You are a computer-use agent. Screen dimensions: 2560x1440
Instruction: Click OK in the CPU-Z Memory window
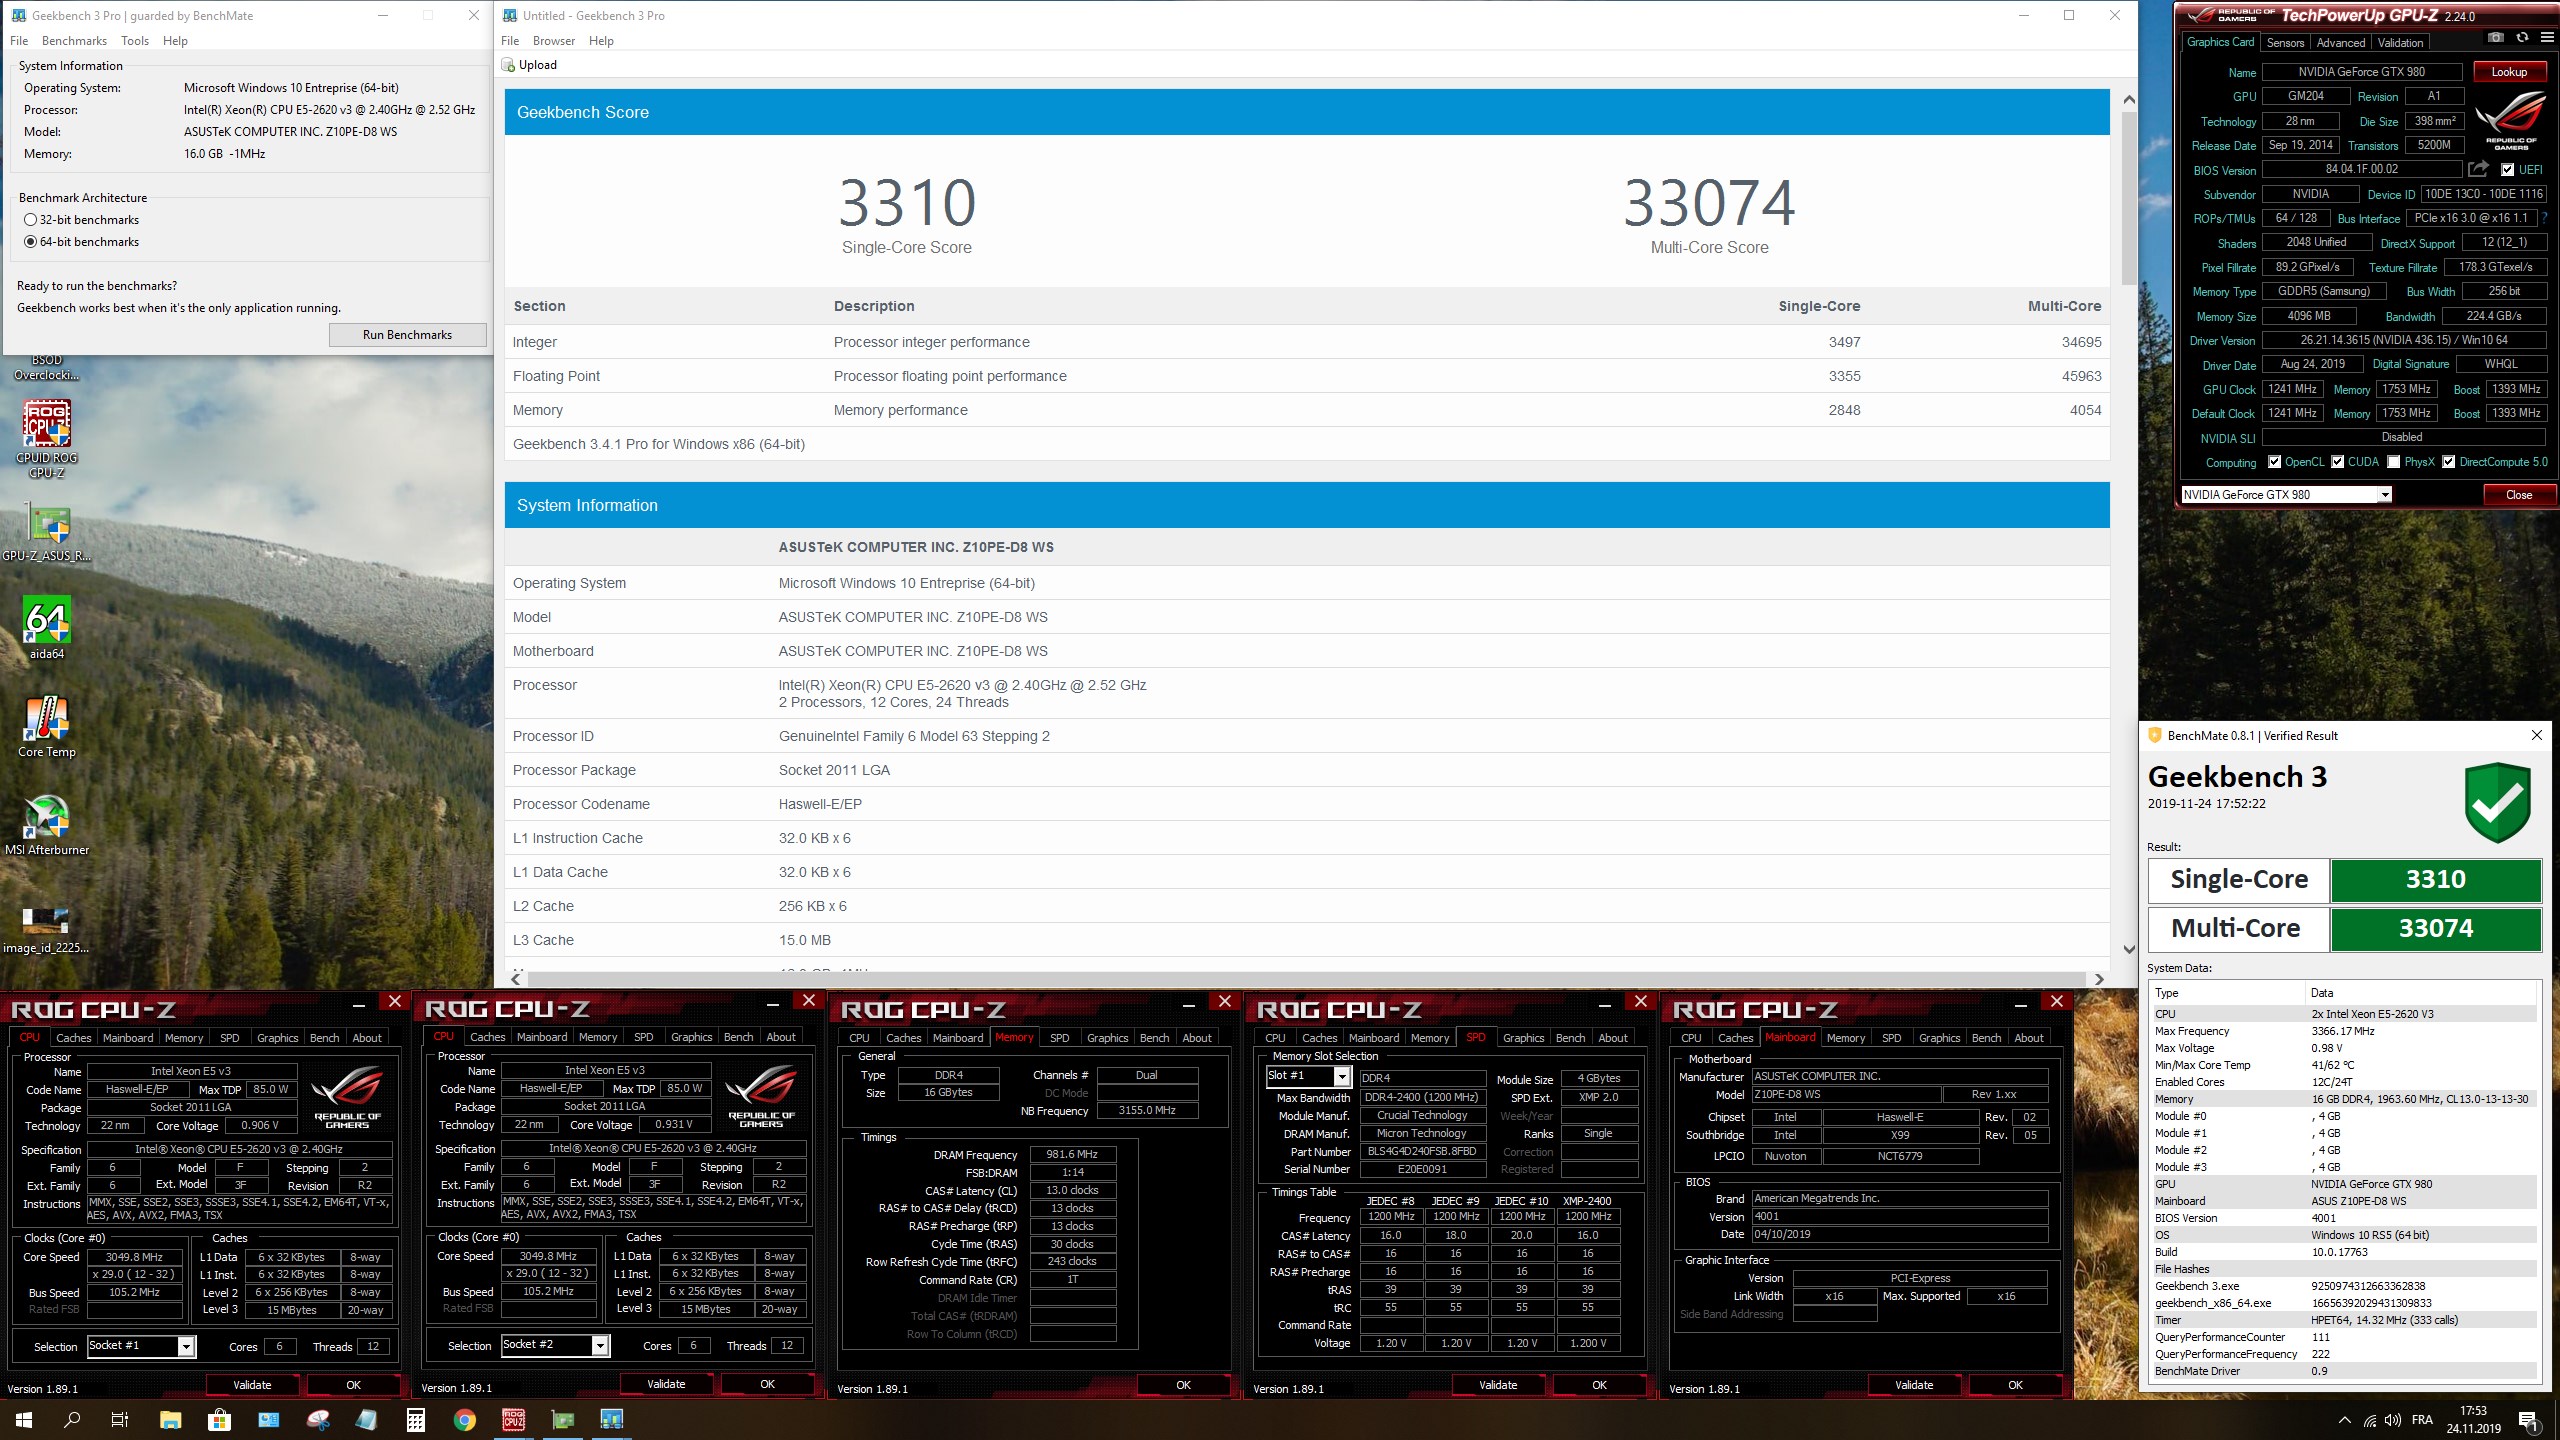pyautogui.click(x=1183, y=1385)
